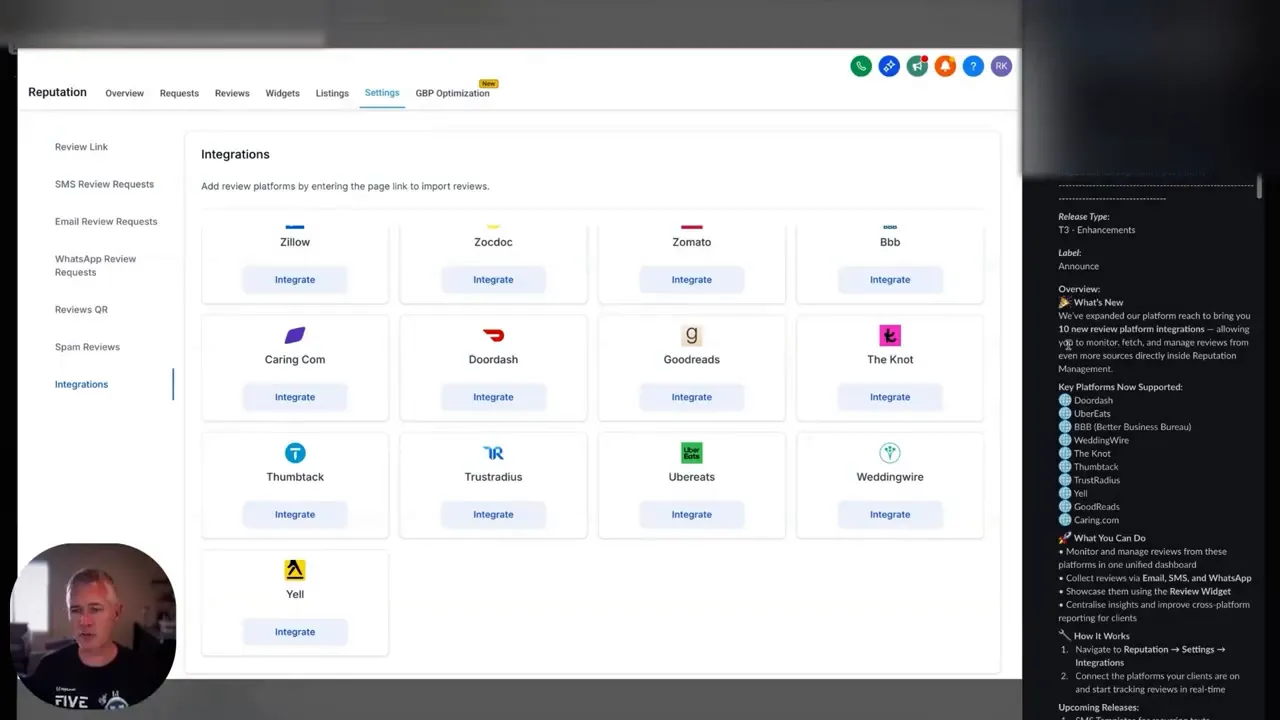Integrate the Goodreads platform

coord(691,397)
